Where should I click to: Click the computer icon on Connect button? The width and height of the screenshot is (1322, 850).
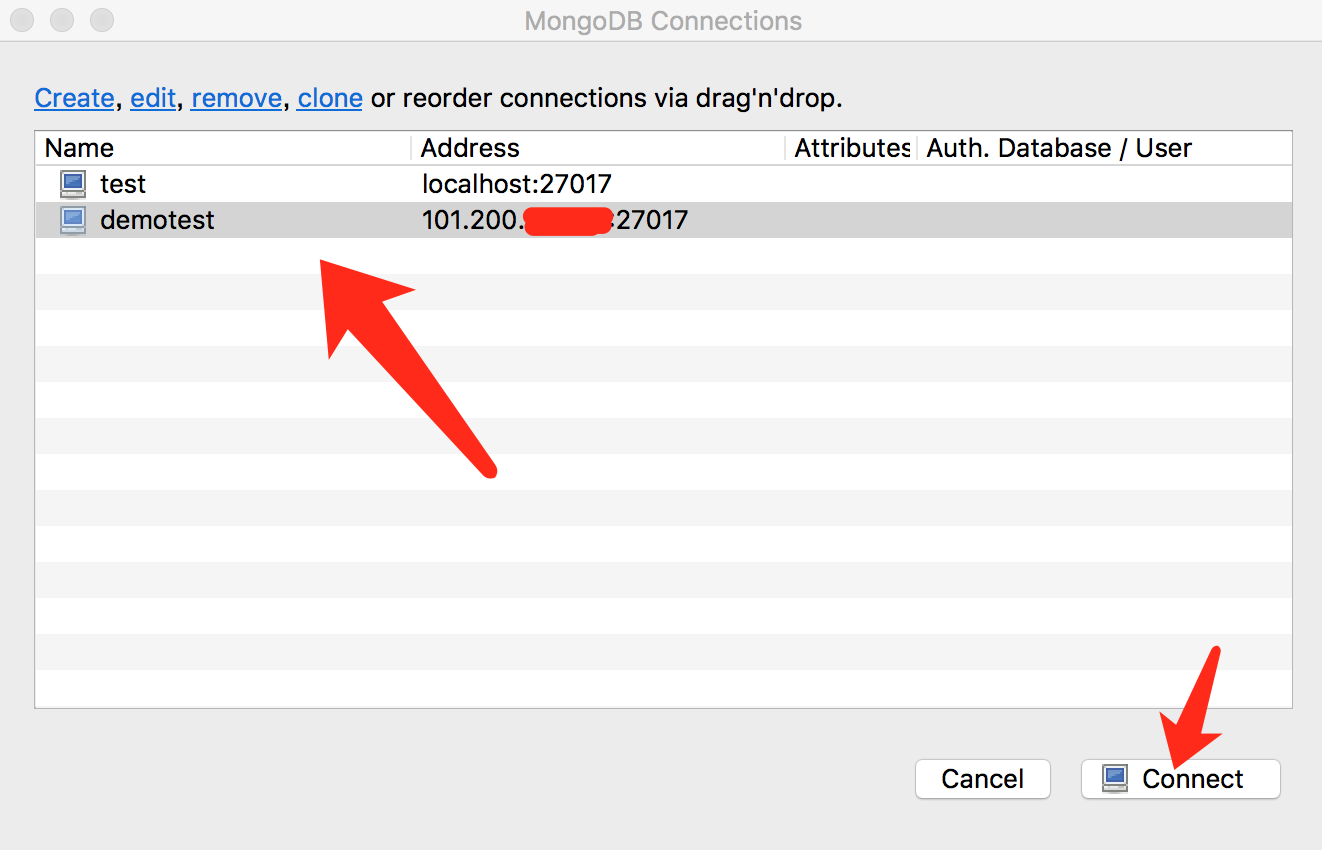1115,779
